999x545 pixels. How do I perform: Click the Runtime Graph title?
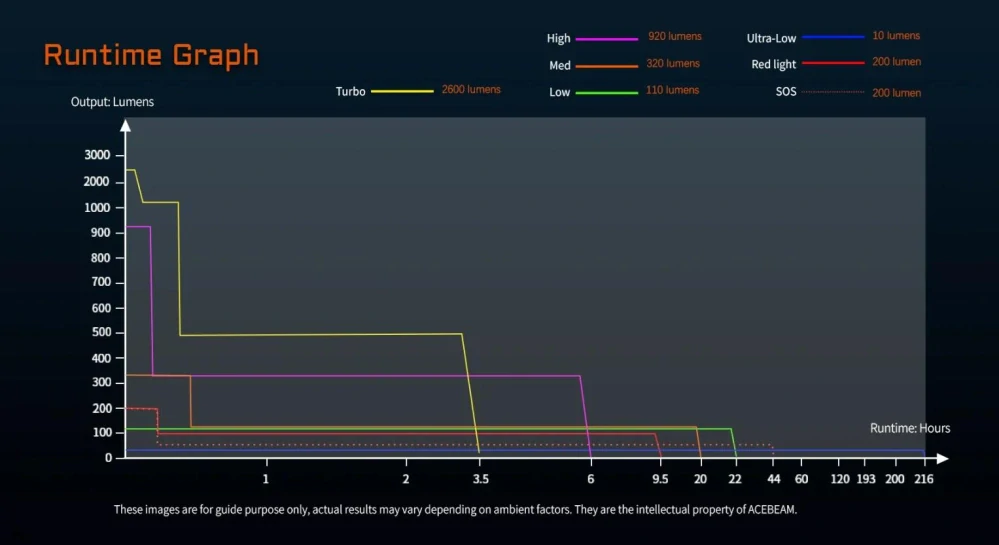(151, 55)
